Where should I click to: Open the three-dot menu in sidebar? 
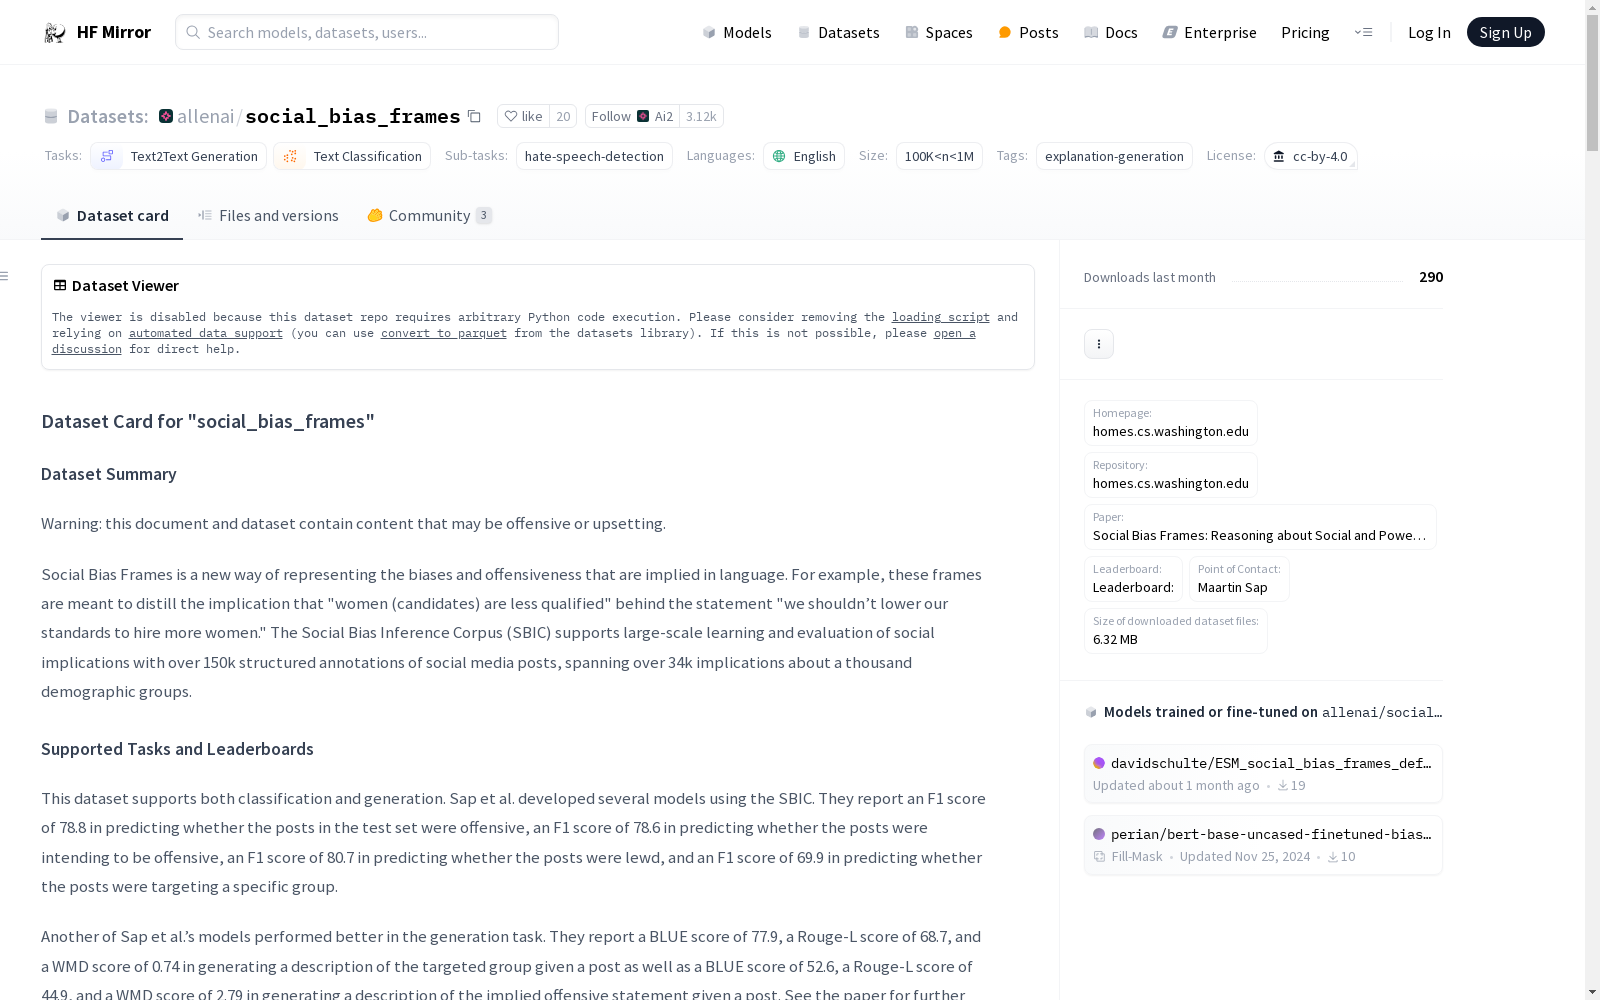tap(1099, 344)
